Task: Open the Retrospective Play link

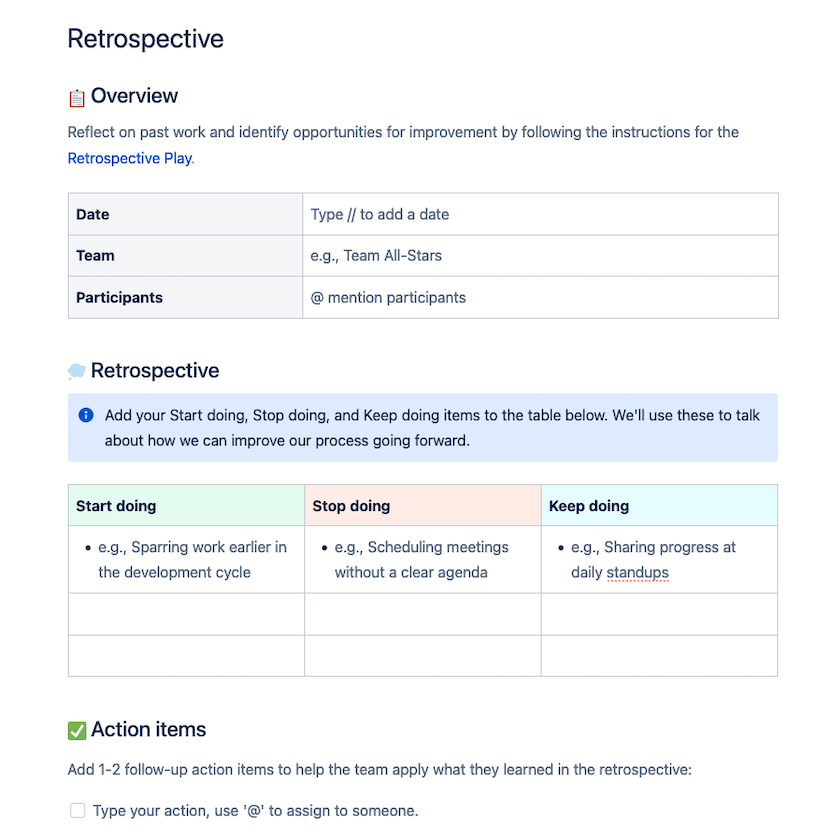Action: pyautogui.click(x=130, y=158)
